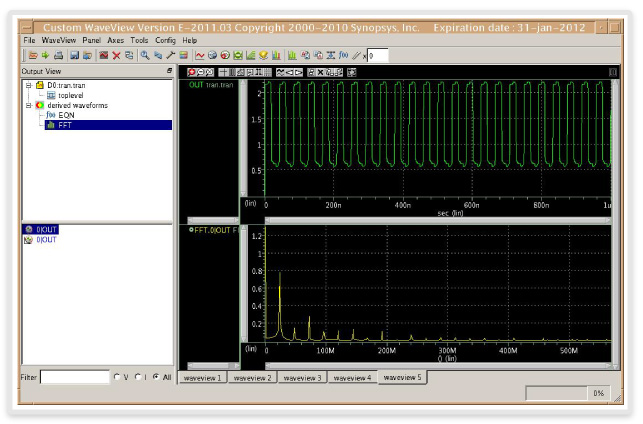Select the V filter radio button
Image resolution: width=643 pixels, height=424 pixels.
[x=117, y=377]
